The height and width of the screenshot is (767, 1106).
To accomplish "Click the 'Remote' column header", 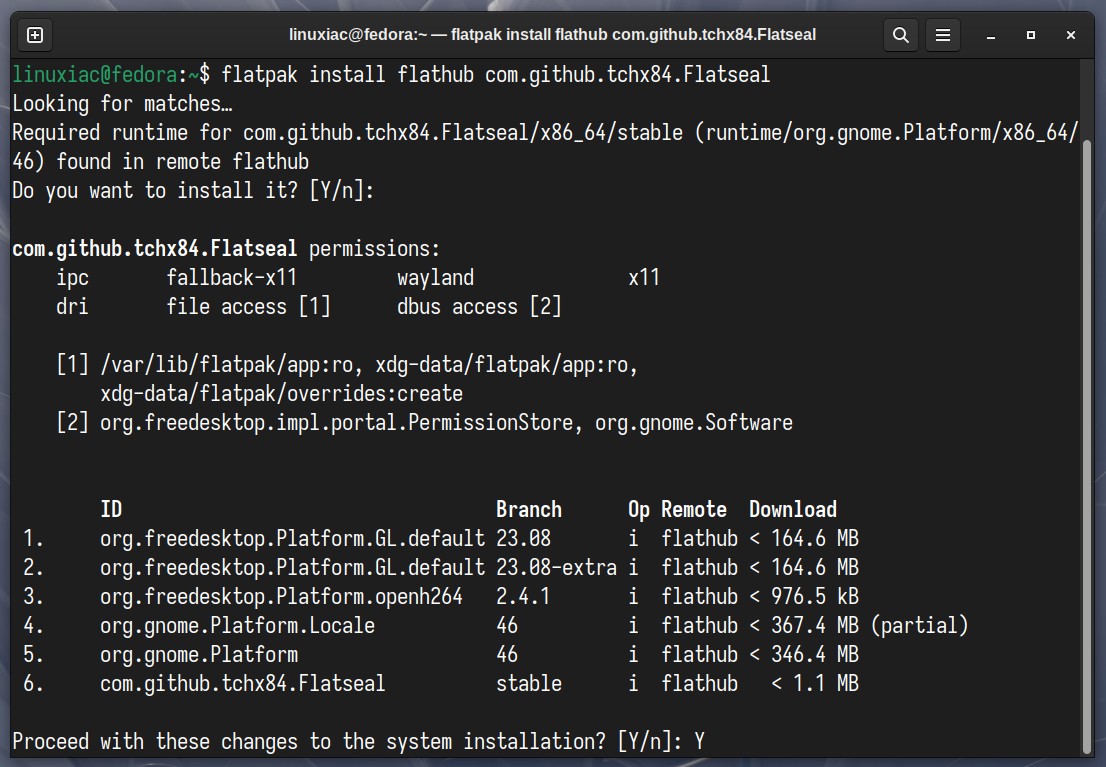I will [x=693, y=509].
